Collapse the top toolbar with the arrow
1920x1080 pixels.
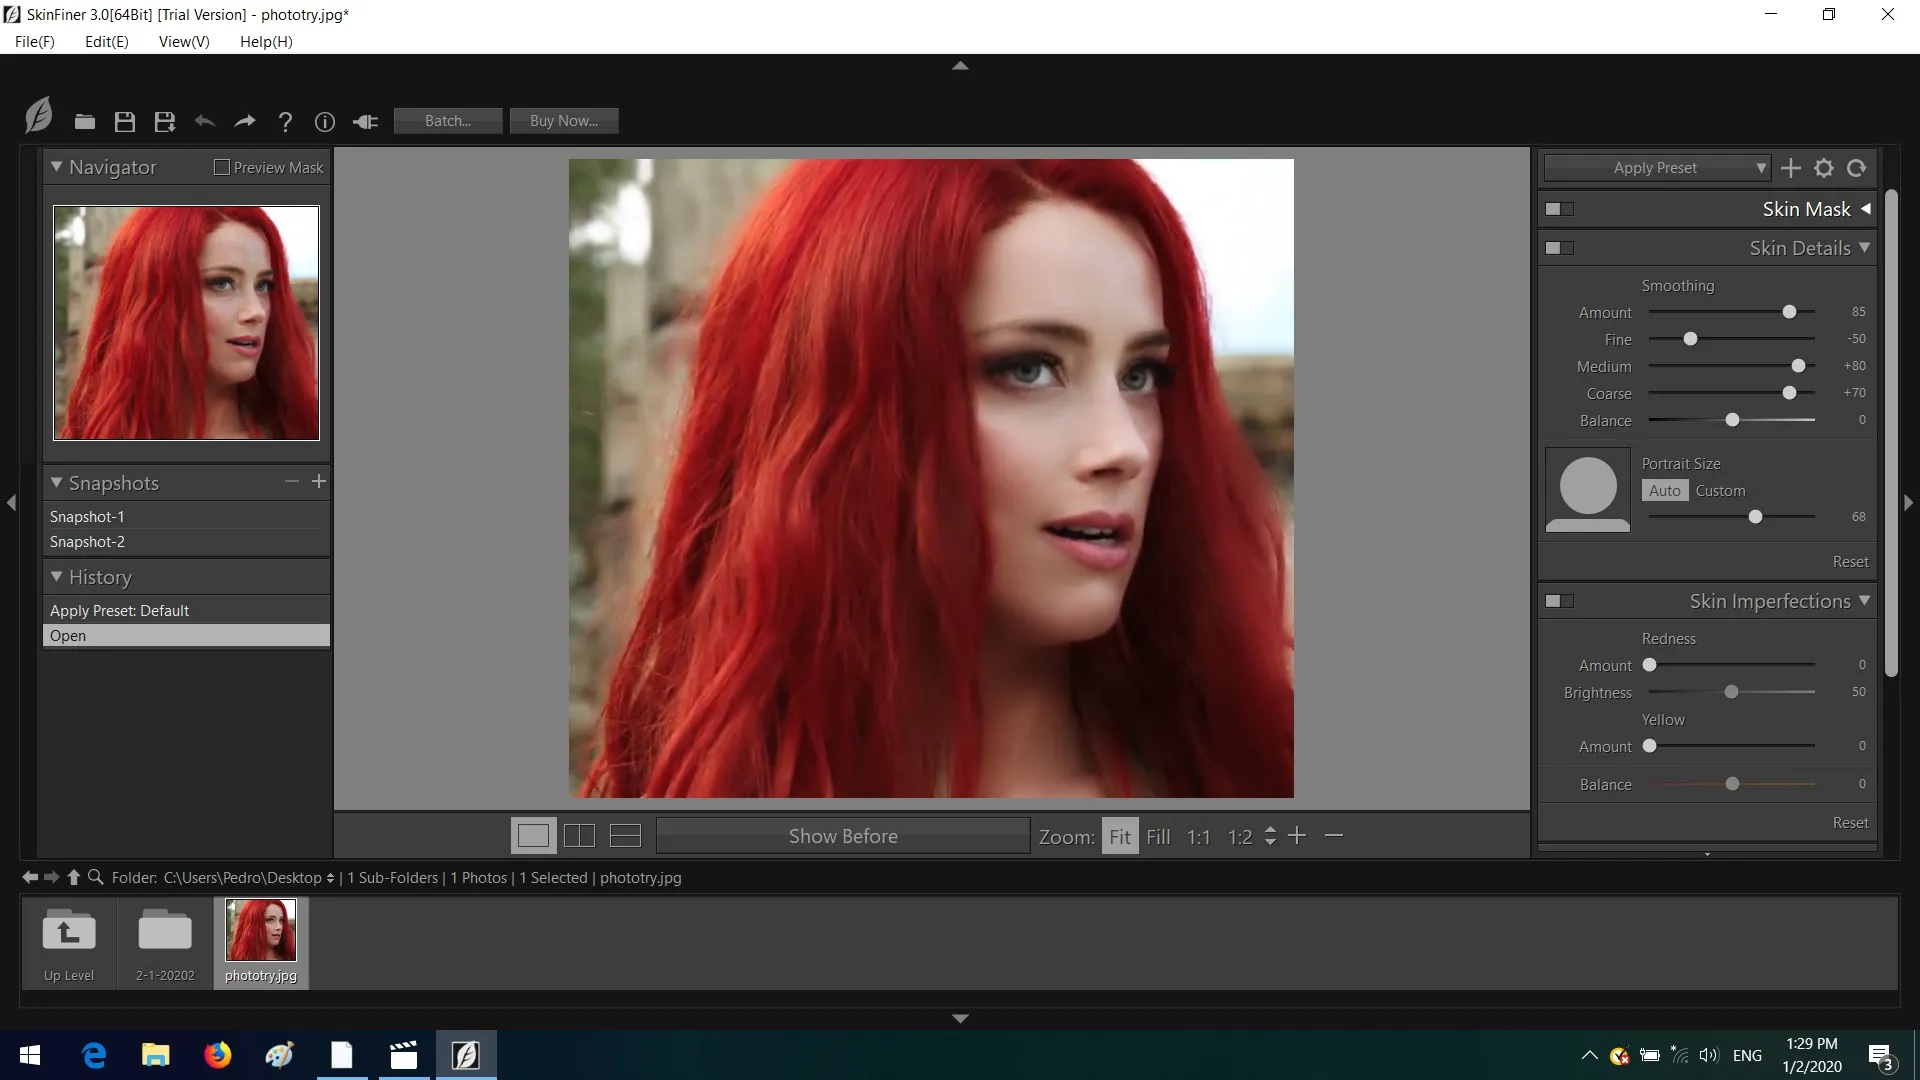point(960,66)
